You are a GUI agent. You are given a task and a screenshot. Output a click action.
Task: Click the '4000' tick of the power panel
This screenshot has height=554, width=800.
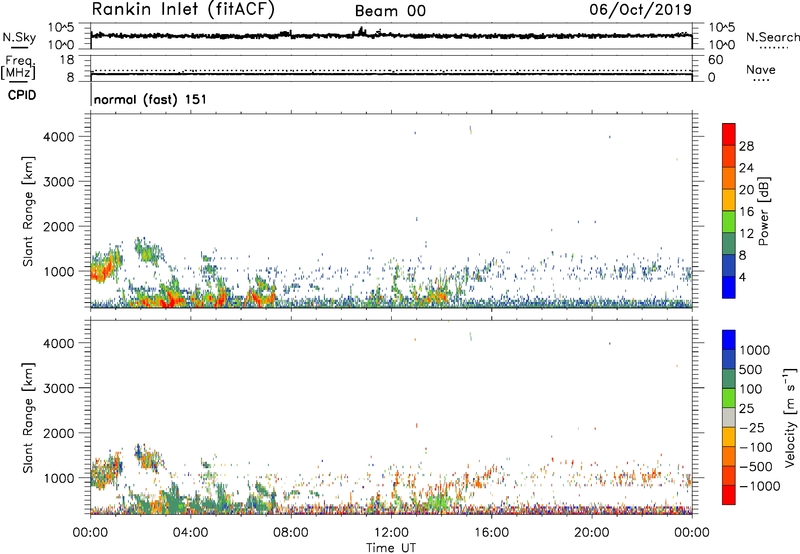pyautogui.click(x=59, y=137)
